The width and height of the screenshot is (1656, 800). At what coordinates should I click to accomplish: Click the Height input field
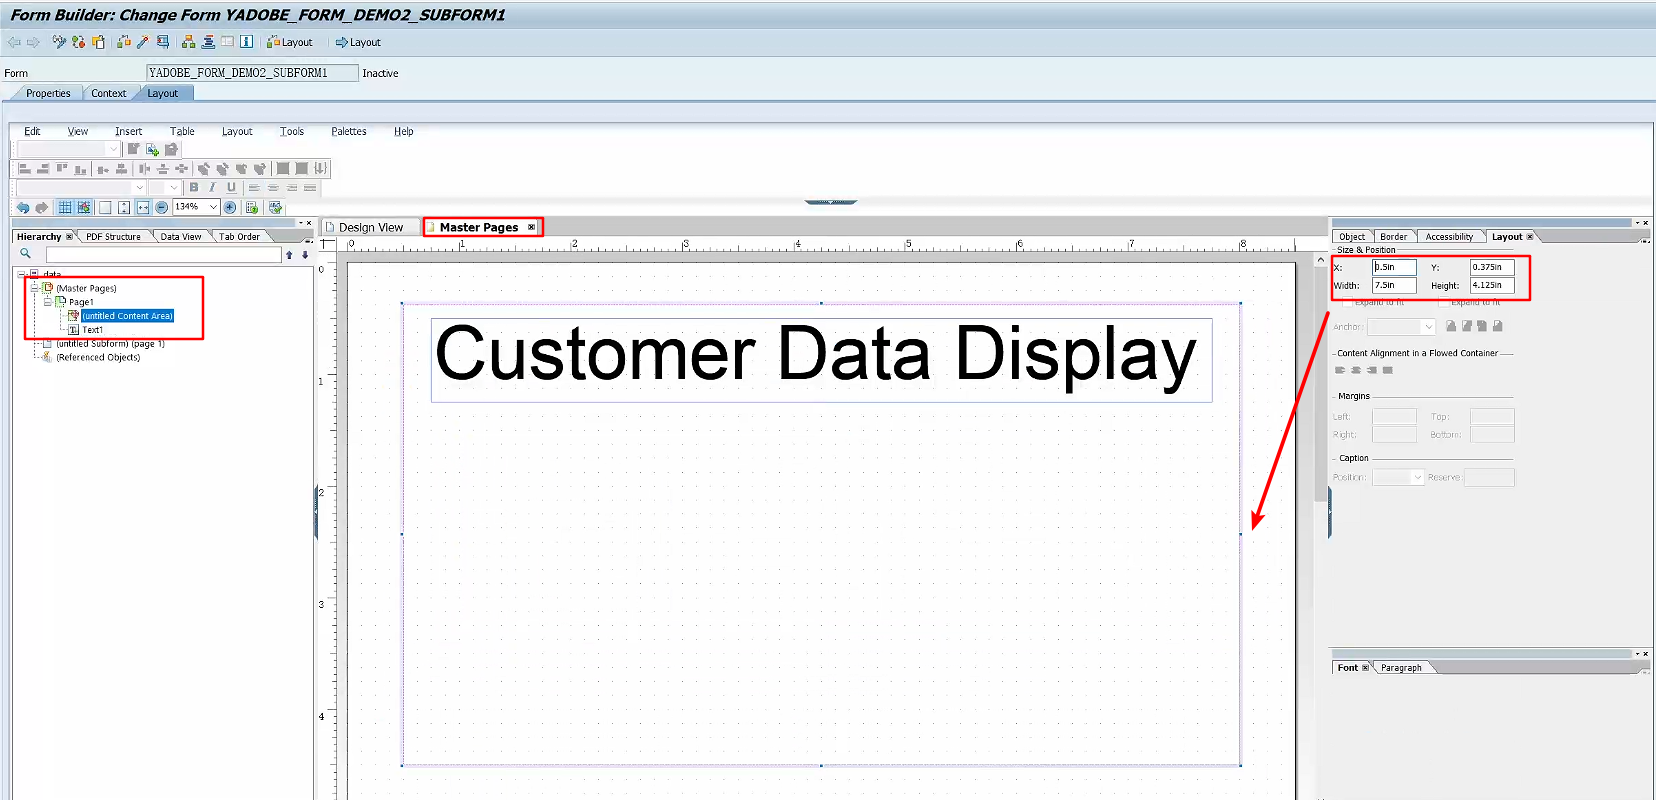tap(1492, 286)
